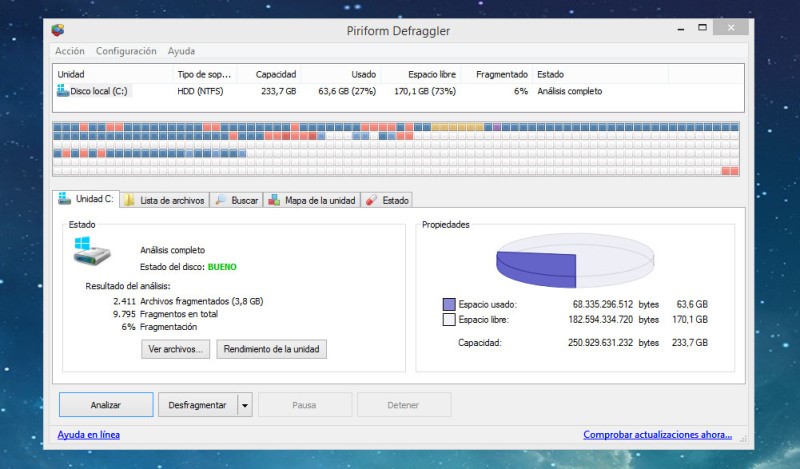800x469 pixels.
Task: Sort drives by the Fragmentado column header
Action: pos(501,74)
